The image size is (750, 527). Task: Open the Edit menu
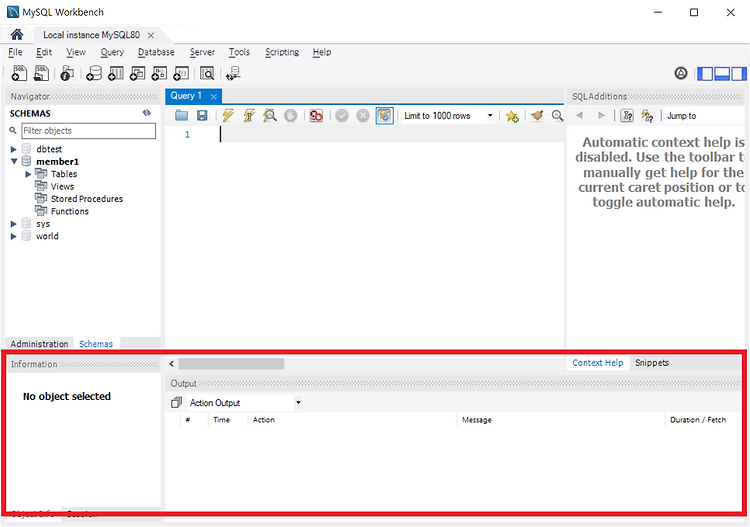coord(44,52)
